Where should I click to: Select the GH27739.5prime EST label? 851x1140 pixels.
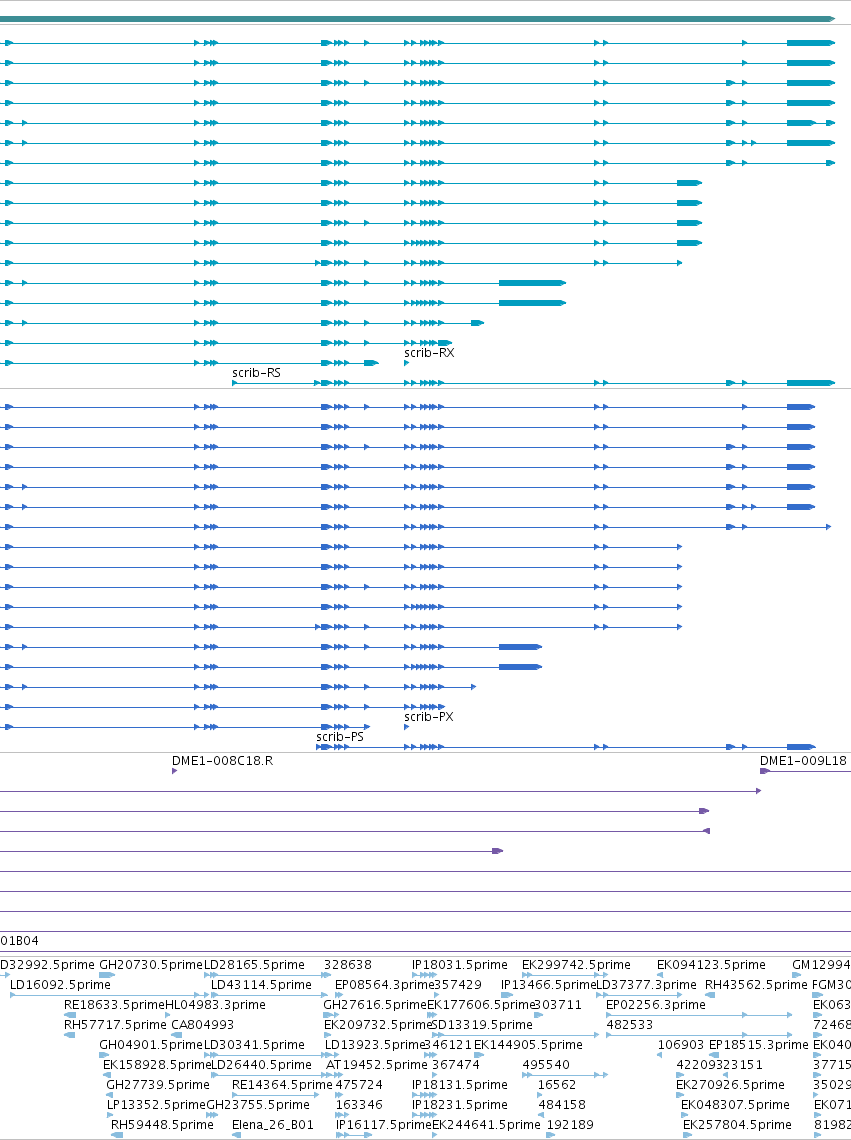pos(158,1085)
